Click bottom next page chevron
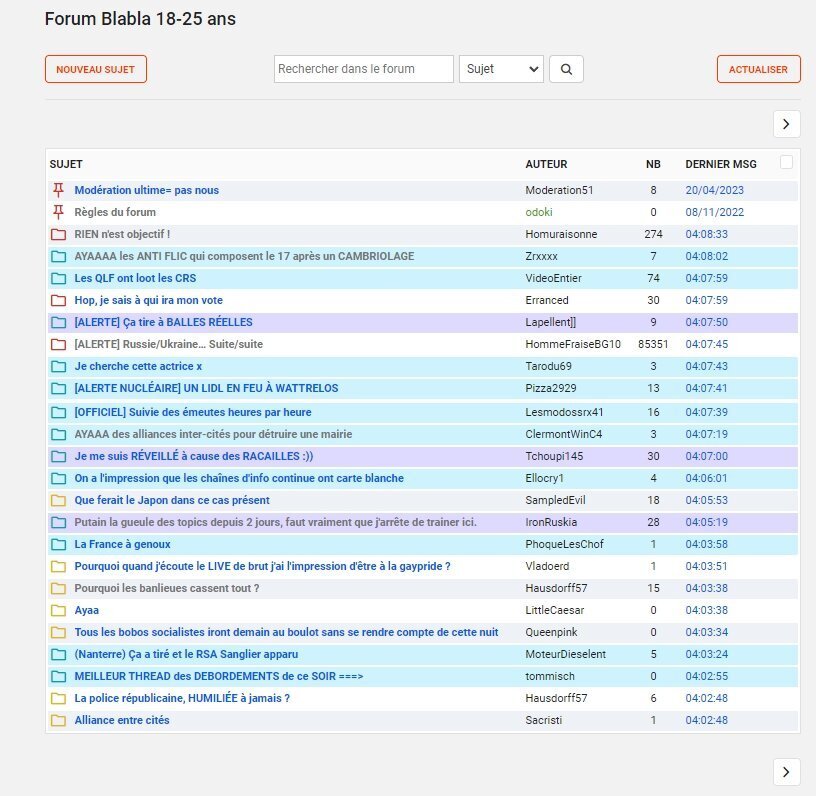The width and height of the screenshot is (816, 796). click(x=786, y=771)
